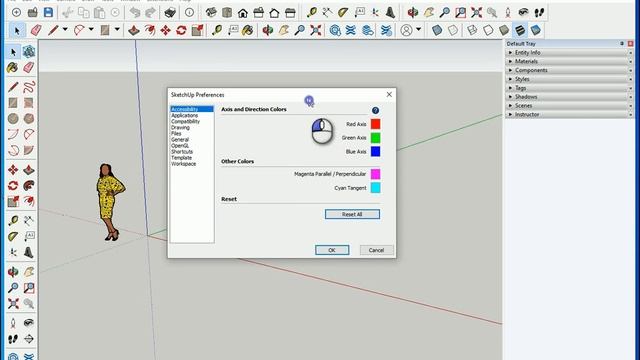Select Polygon tool in left toolbar
The image size is (640, 360).
click(29, 119)
